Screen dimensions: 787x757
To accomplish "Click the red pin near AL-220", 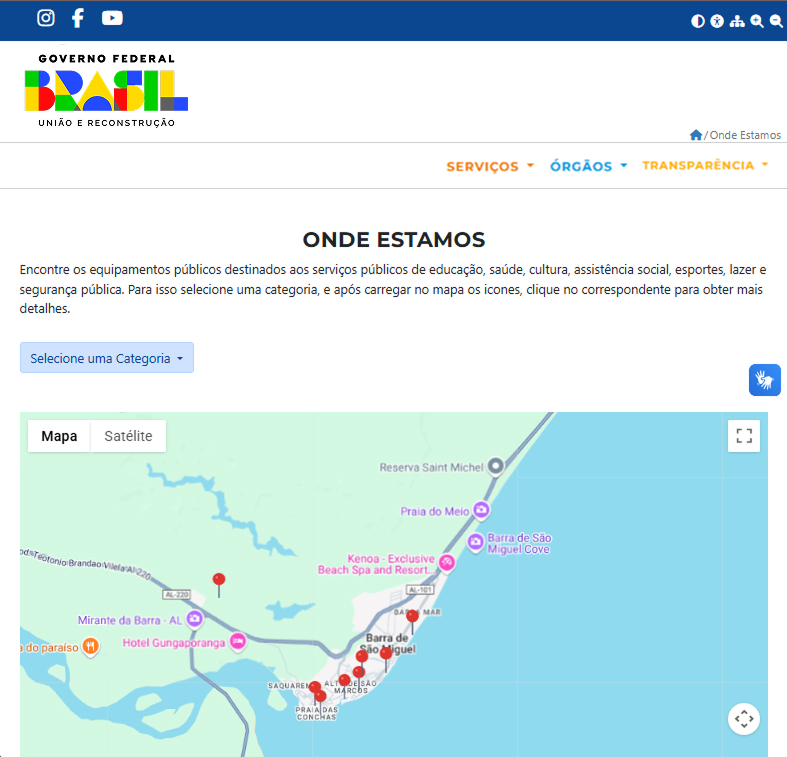I will tap(219, 580).
